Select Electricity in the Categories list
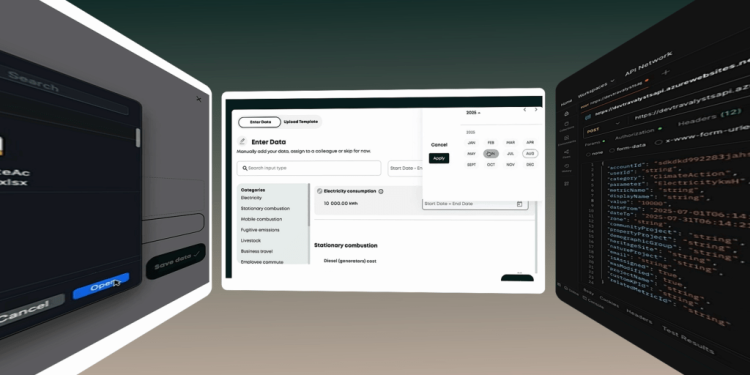Image resolution: width=750 pixels, height=375 pixels. pyautogui.click(x=251, y=198)
